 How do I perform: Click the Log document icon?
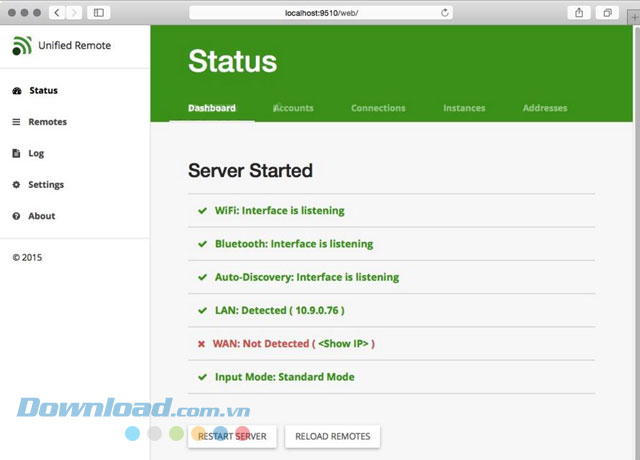16,154
